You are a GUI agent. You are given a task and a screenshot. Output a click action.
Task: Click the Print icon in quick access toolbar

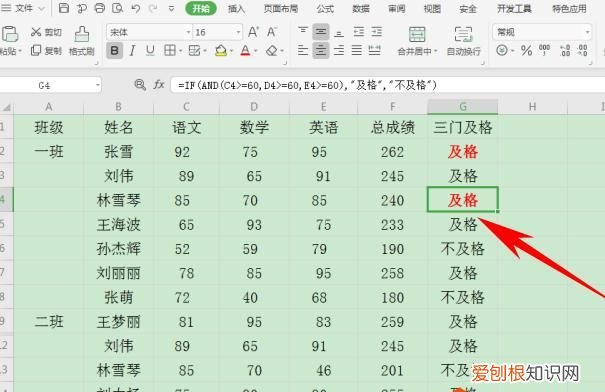pos(100,8)
